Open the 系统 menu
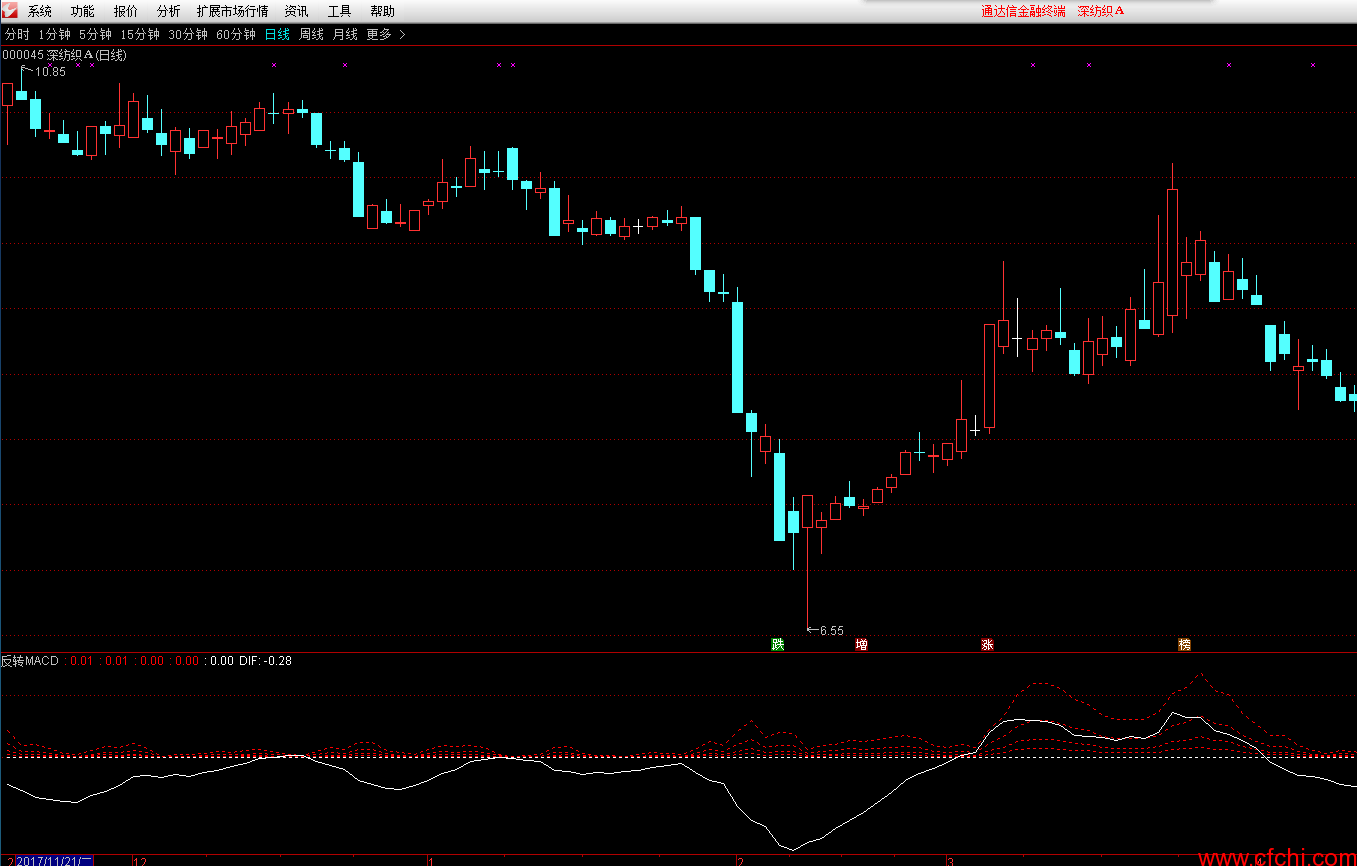 pyautogui.click(x=40, y=11)
